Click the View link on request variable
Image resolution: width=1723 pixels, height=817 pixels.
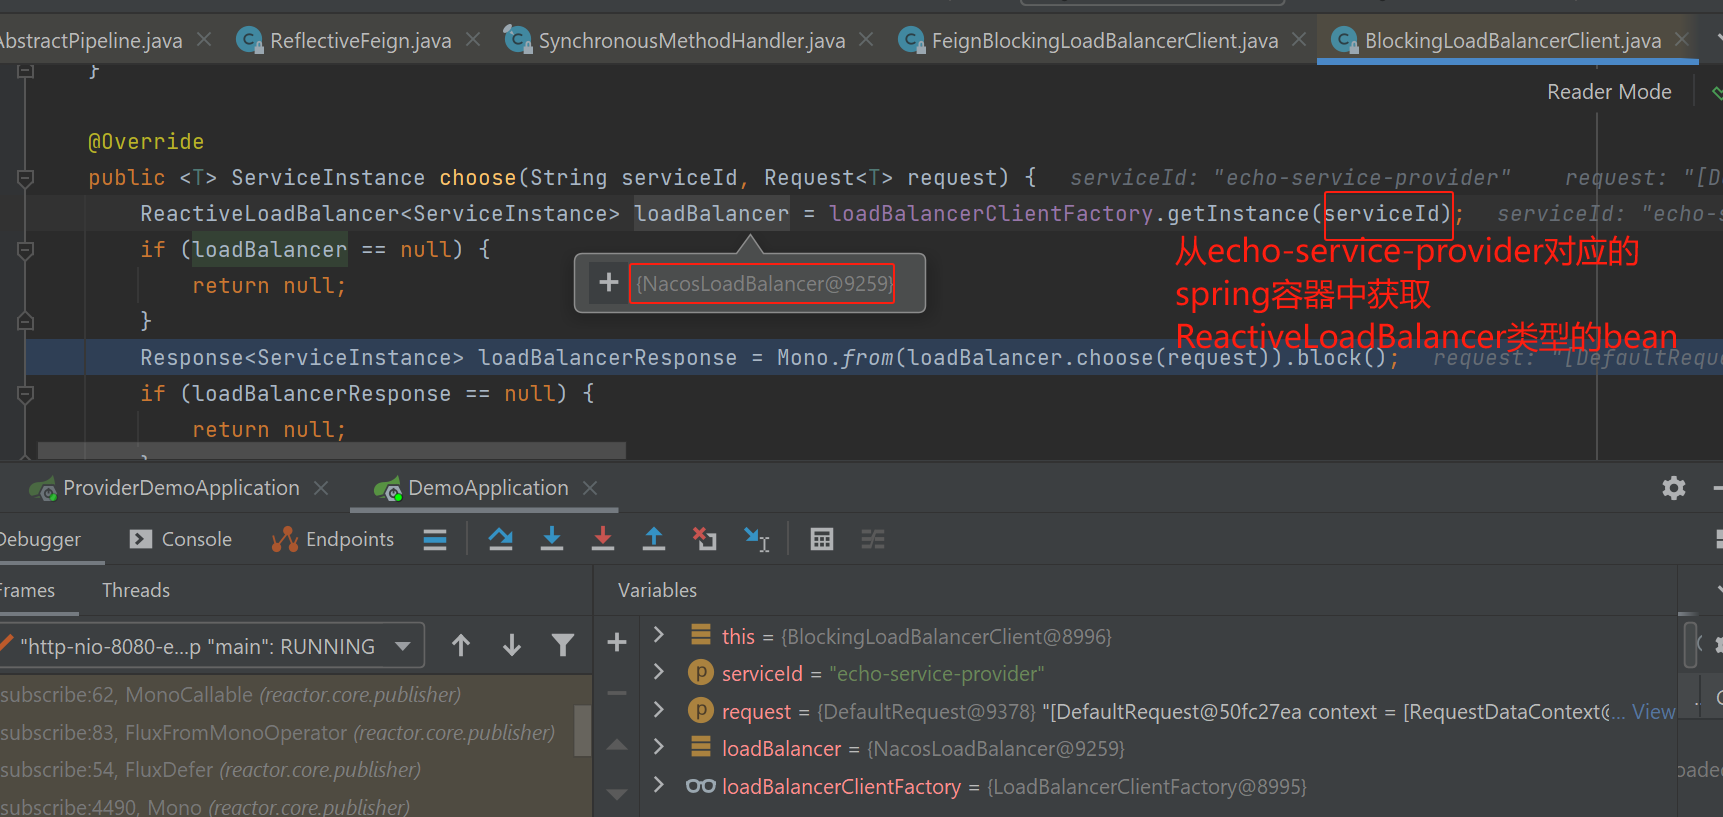pyautogui.click(x=1653, y=711)
